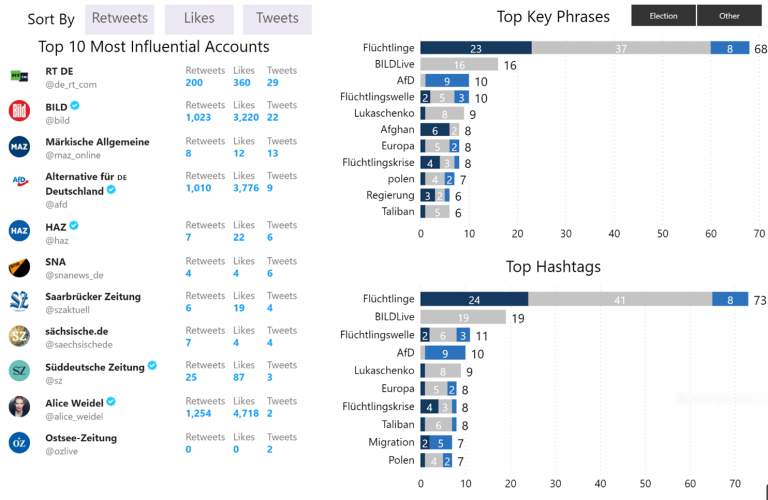Sort accounts by Tweets
The width and height of the screenshot is (768, 500).
point(277,19)
